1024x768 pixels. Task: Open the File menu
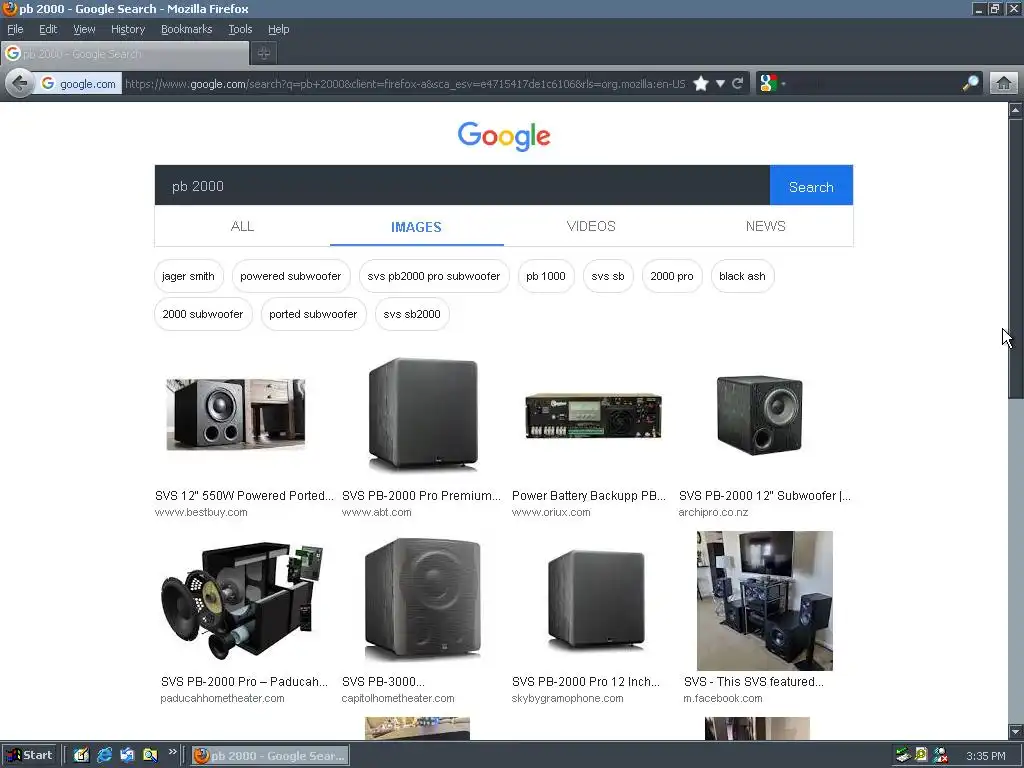[x=15, y=29]
